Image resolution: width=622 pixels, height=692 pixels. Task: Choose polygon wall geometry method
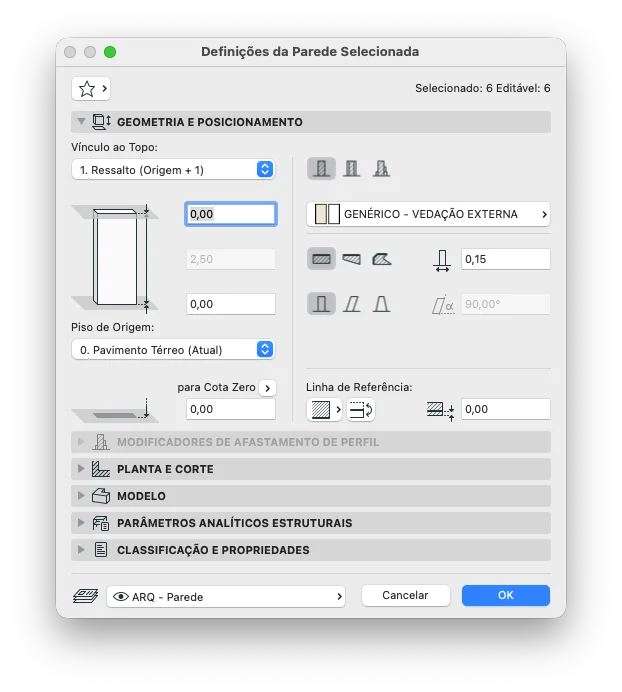click(x=381, y=259)
